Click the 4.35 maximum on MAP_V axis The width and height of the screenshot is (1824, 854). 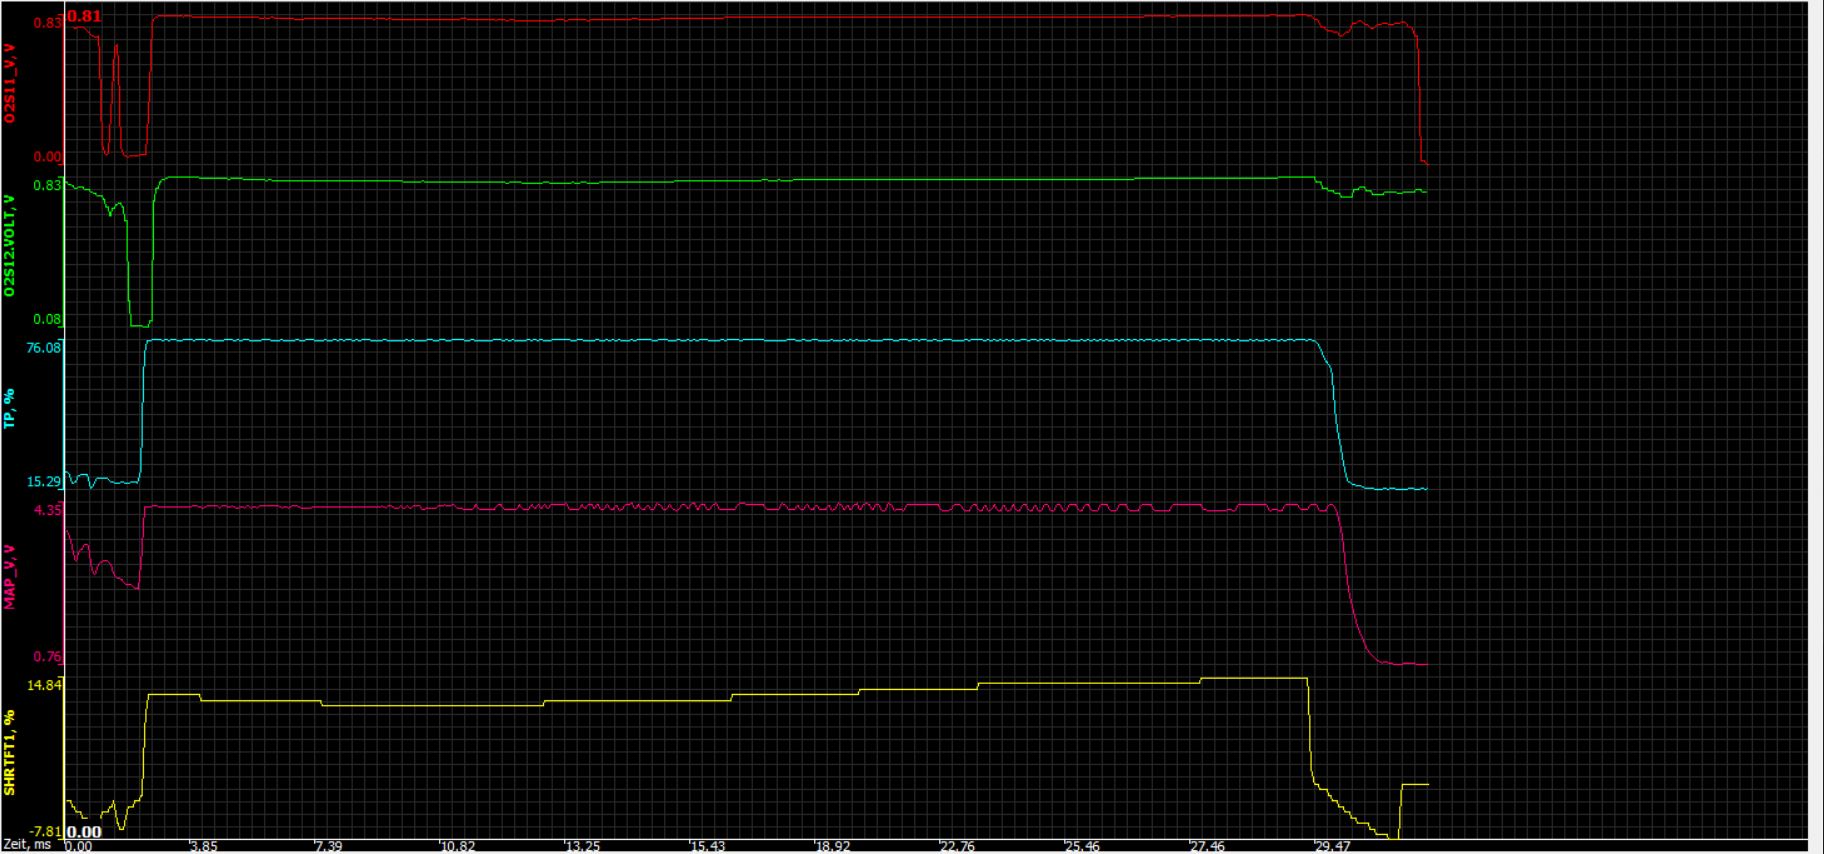[x=48, y=510]
